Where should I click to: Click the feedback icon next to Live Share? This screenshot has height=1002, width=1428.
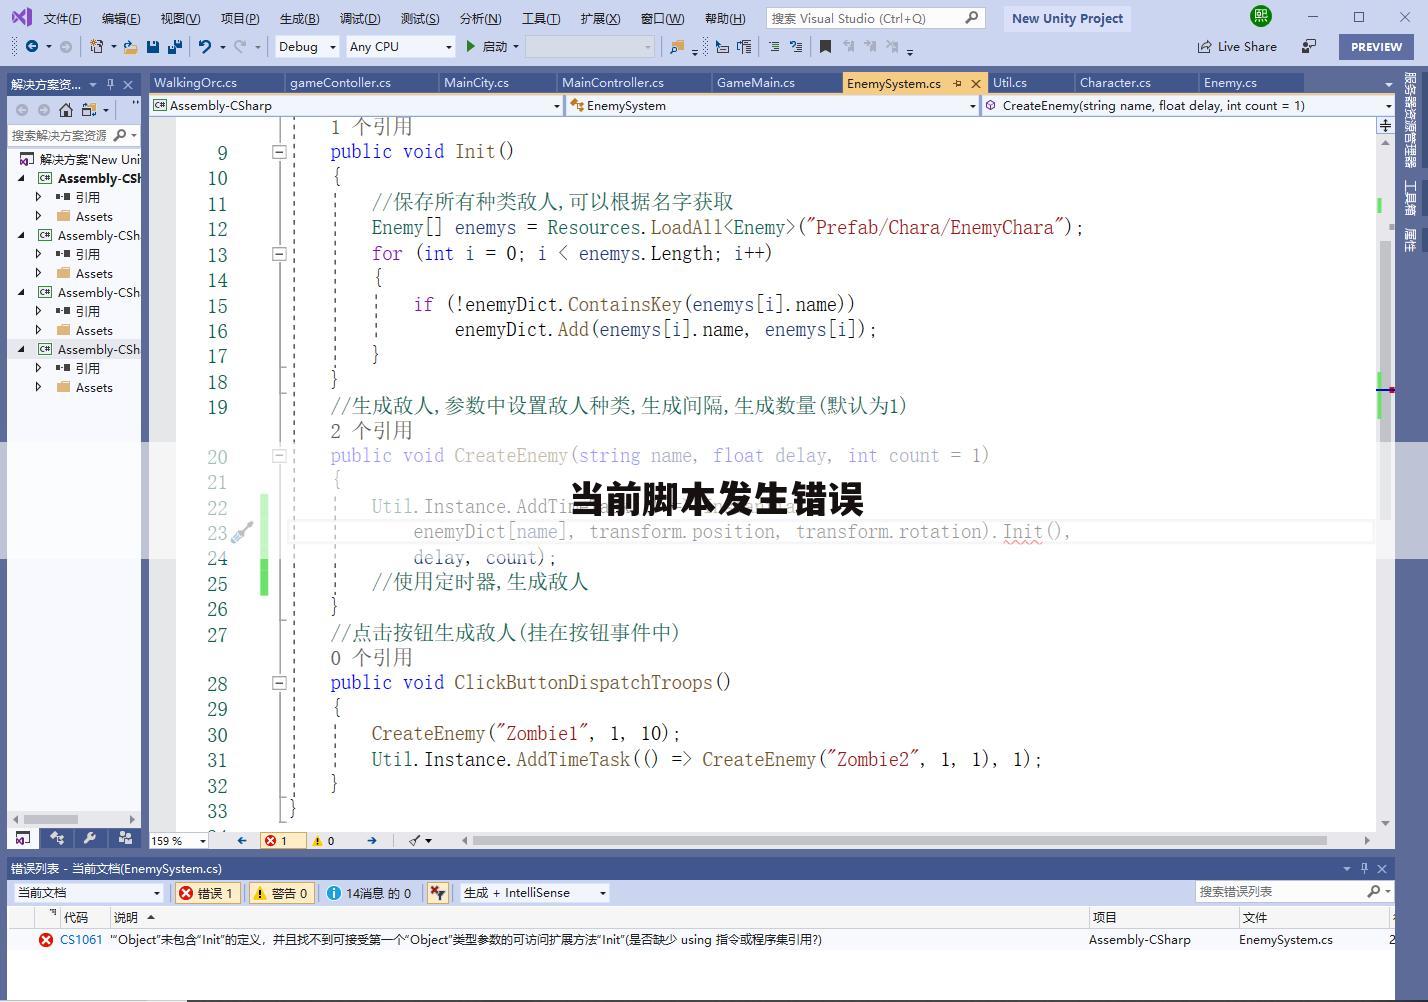pyautogui.click(x=1309, y=46)
